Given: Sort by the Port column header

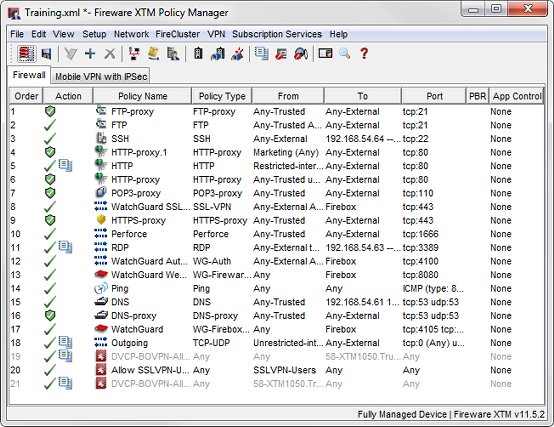Looking at the screenshot, I should pyautogui.click(x=434, y=96).
